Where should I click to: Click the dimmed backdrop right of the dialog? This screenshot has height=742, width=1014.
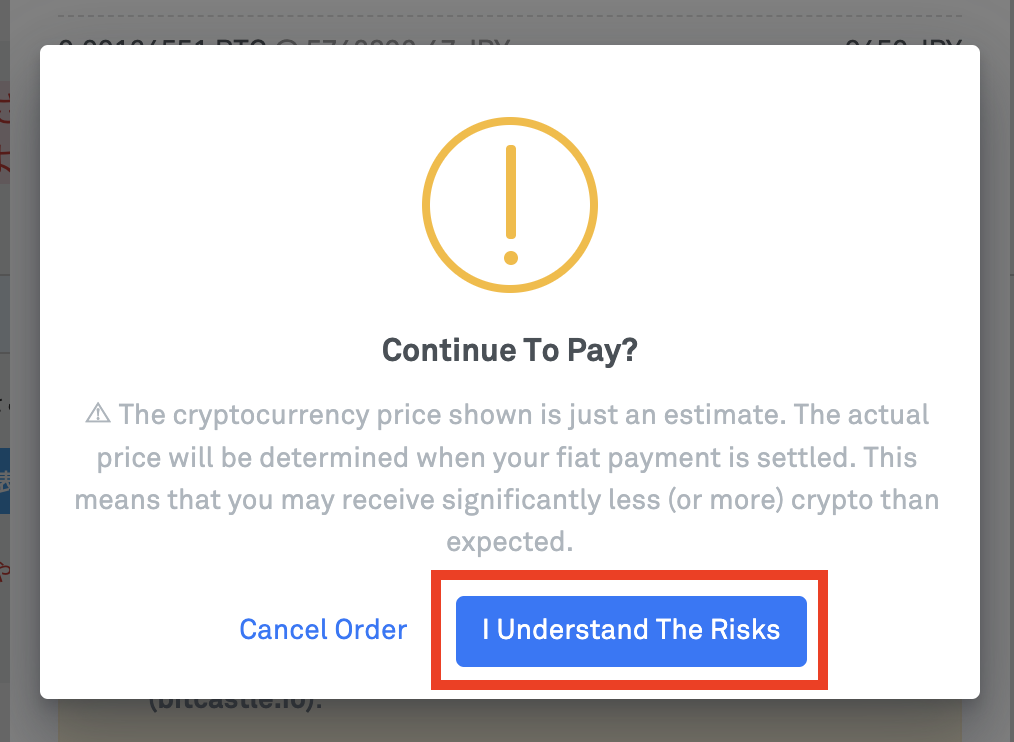pyautogui.click(x=997, y=388)
